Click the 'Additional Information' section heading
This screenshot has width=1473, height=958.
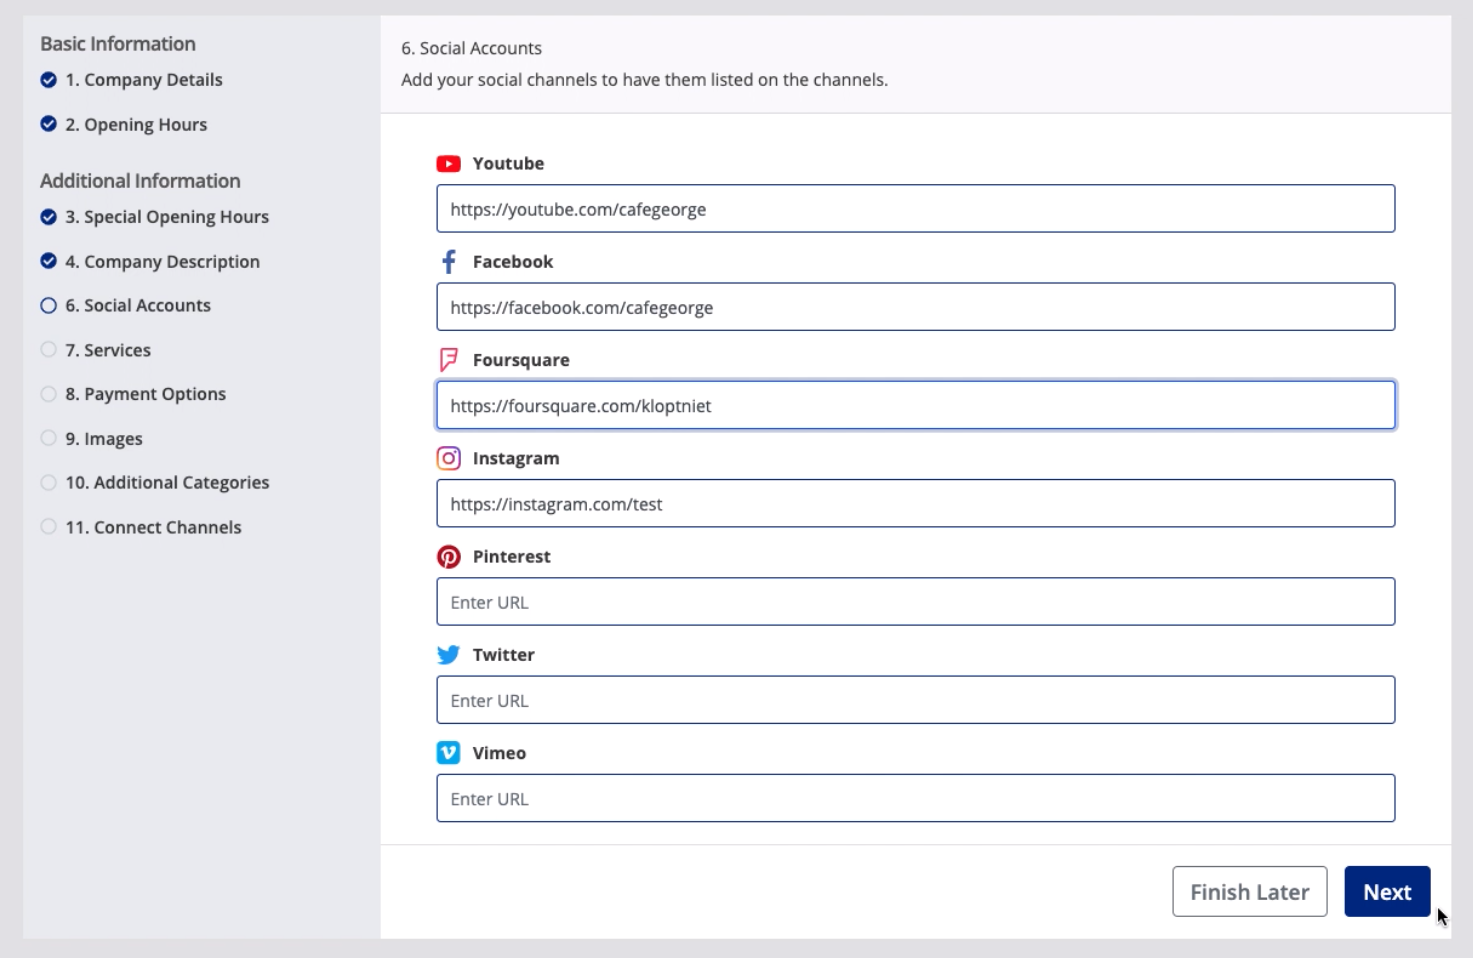[140, 181]
